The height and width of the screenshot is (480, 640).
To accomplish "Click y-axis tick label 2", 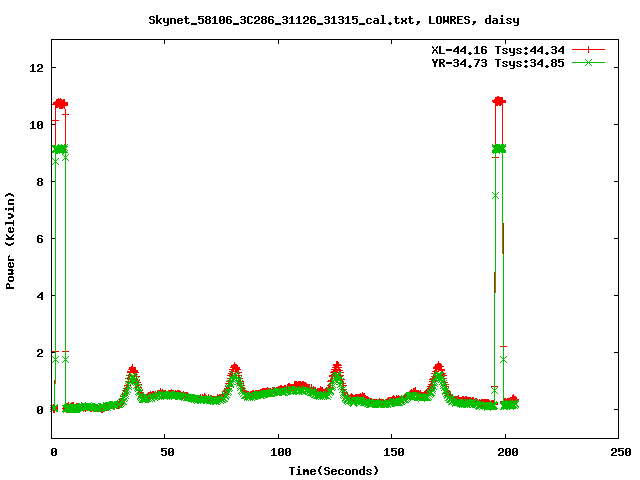I will pos(40,353).
